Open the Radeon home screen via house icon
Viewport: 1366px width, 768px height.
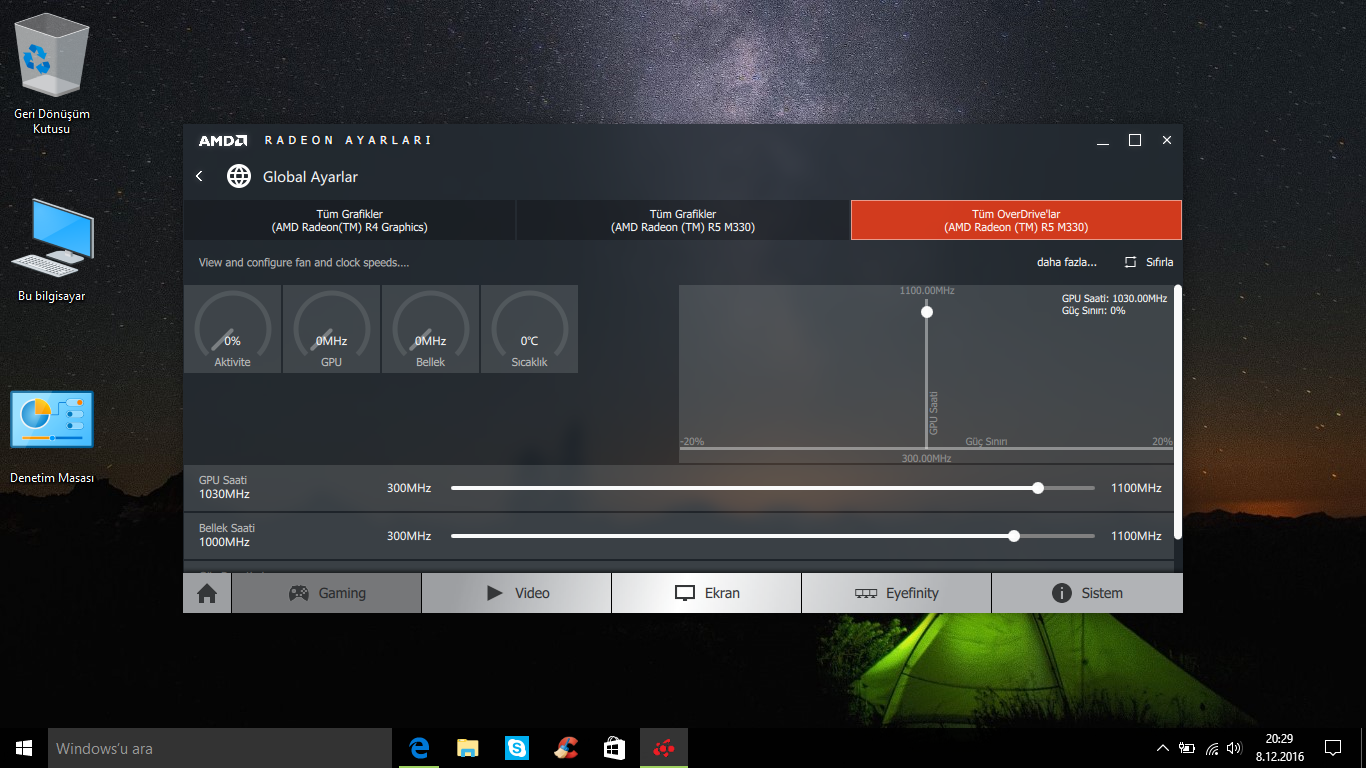point(207,593)
